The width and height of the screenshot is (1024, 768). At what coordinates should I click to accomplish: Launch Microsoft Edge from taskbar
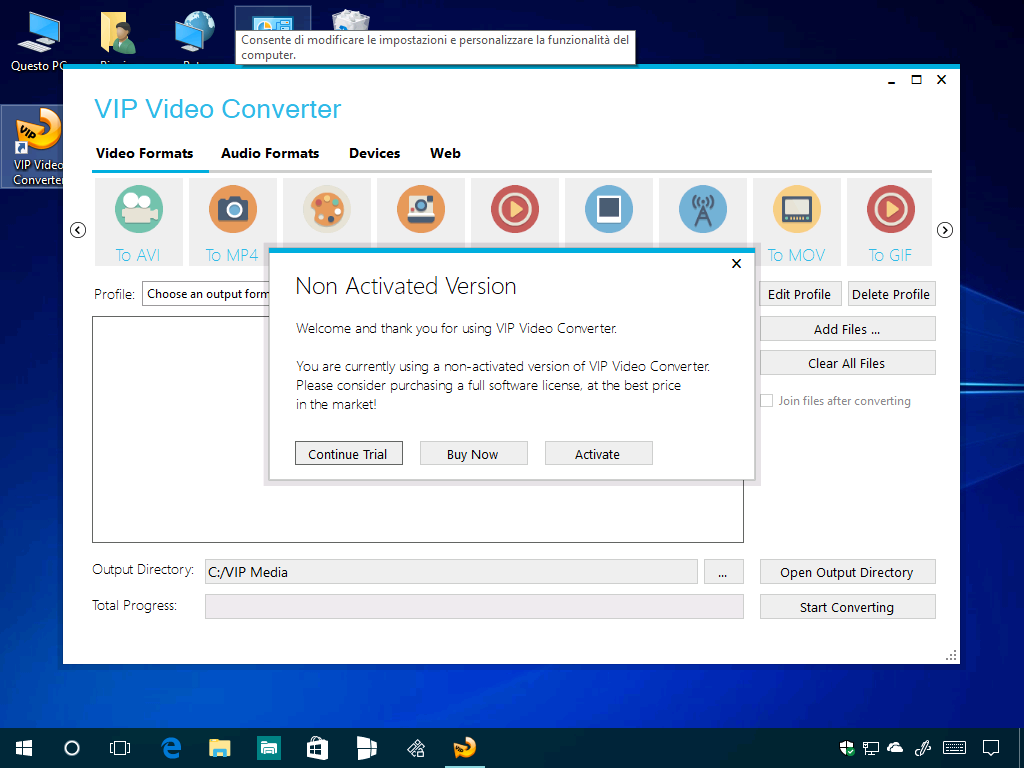(x=171, y=748)
